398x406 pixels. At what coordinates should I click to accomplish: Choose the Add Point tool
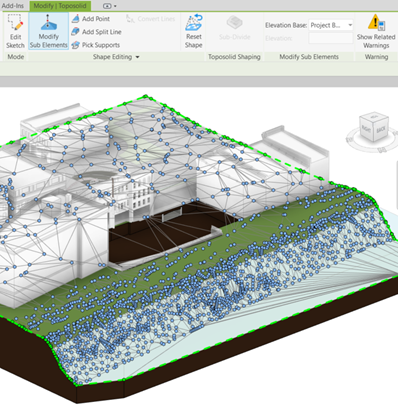[x=91, y=19]
